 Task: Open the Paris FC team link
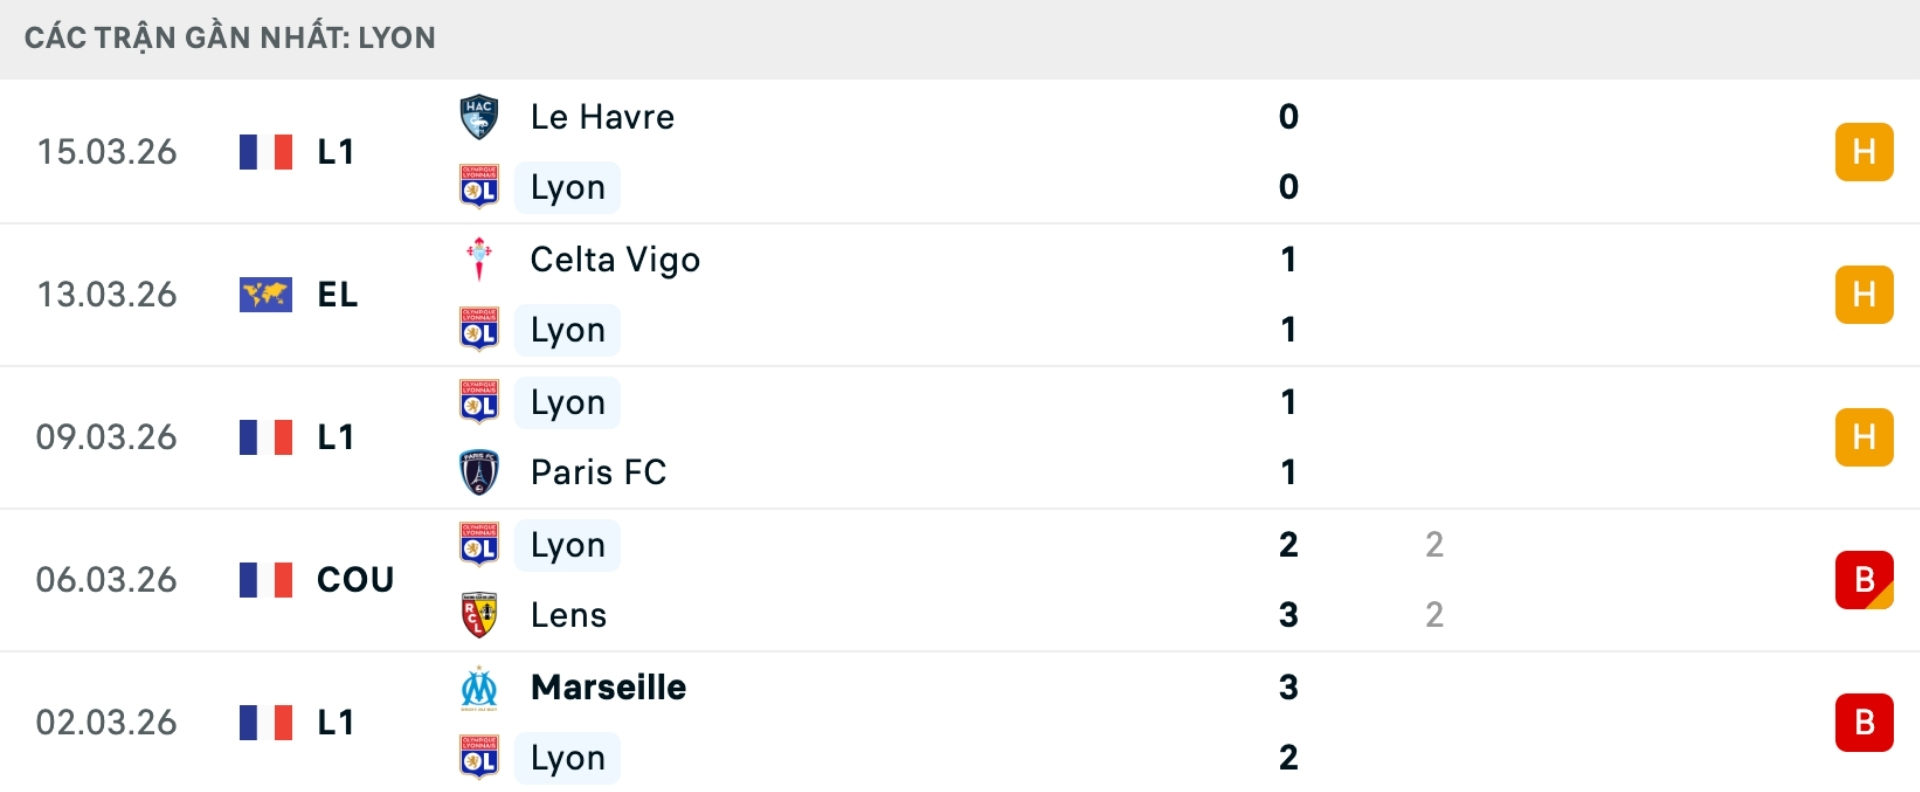pos(598,472)
